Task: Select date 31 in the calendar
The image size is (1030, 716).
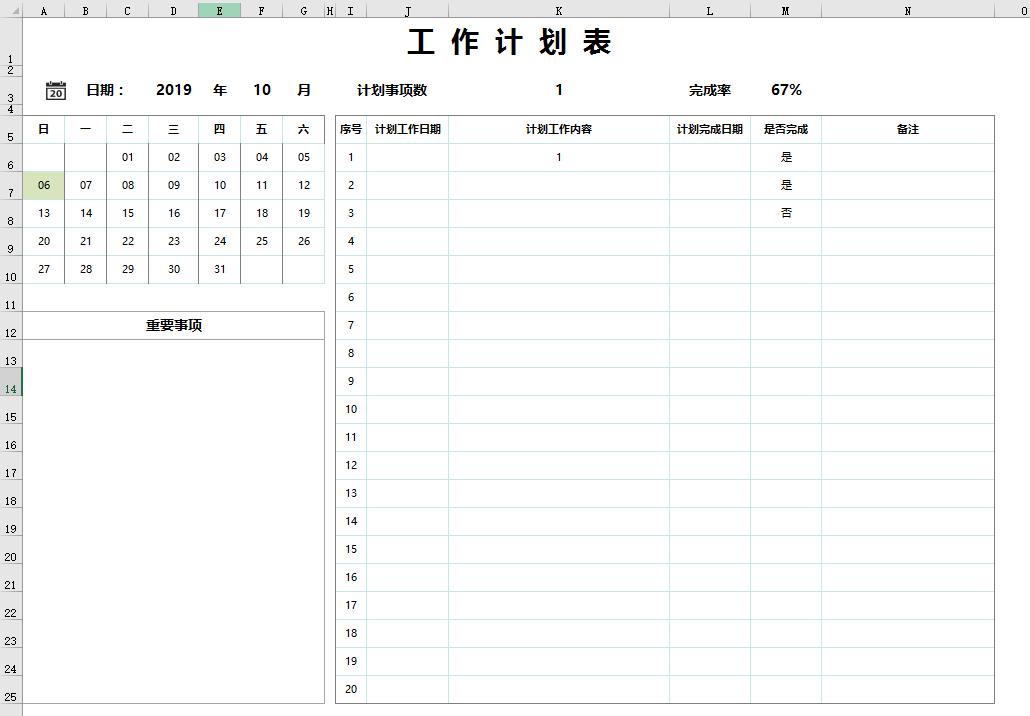Action: 219,269
